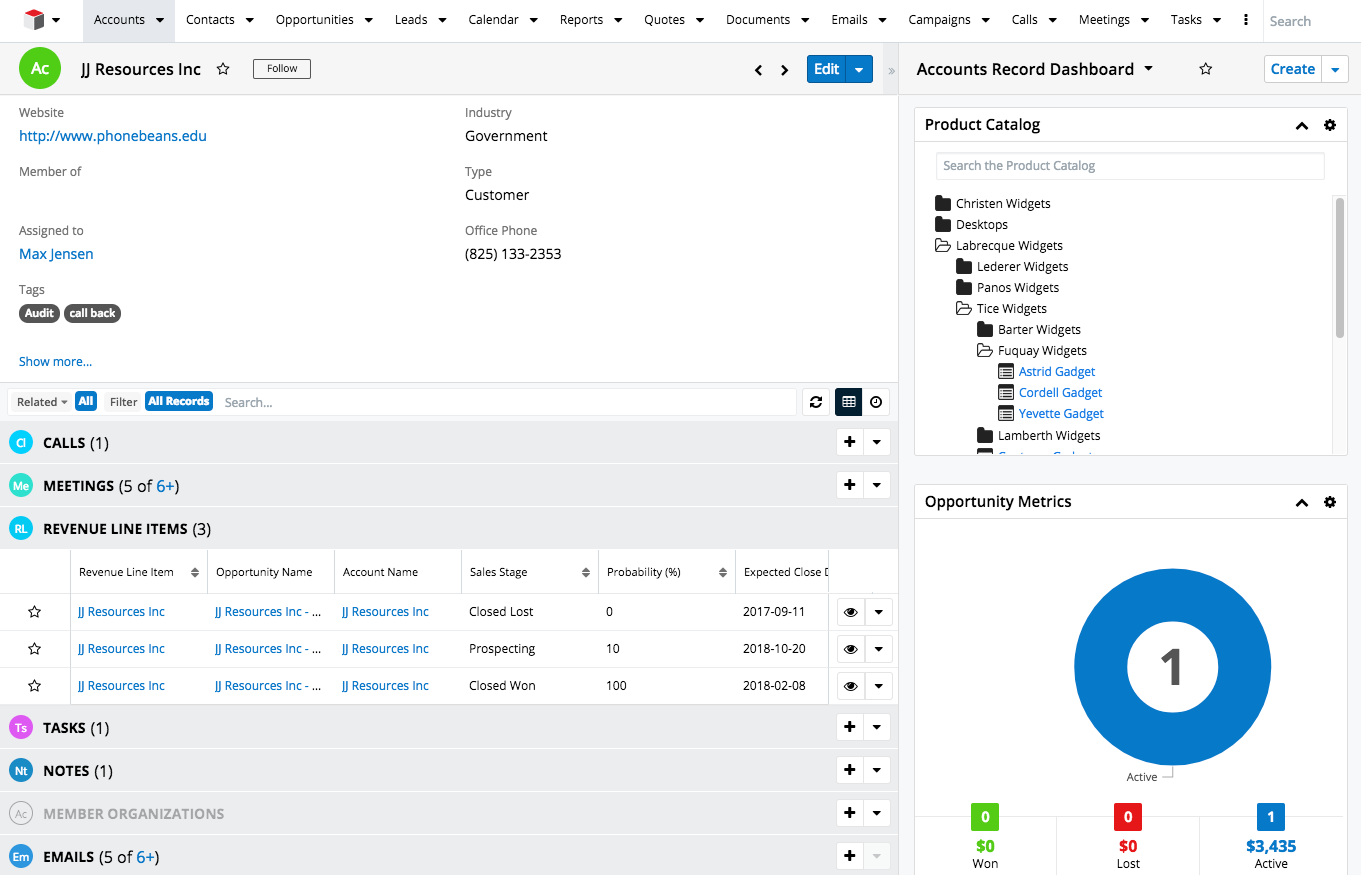Open the Reports menu tab

coord(581,20)
